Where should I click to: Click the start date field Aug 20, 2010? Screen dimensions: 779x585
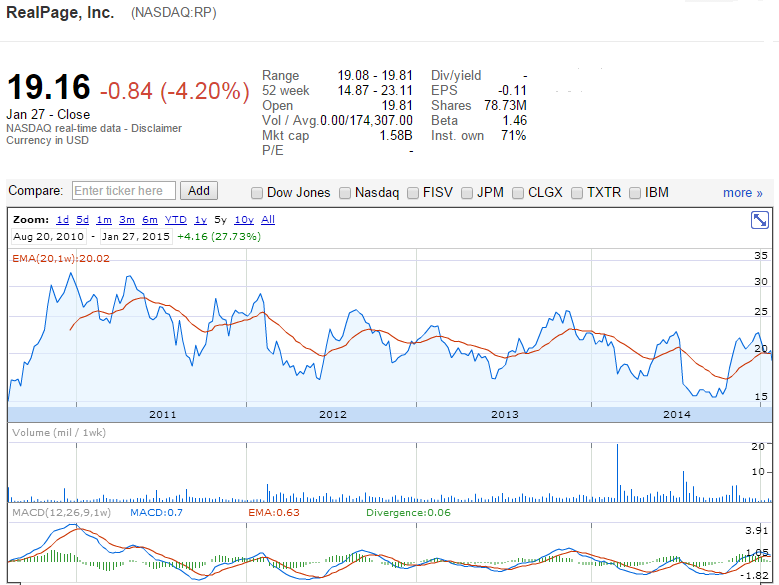49,236
